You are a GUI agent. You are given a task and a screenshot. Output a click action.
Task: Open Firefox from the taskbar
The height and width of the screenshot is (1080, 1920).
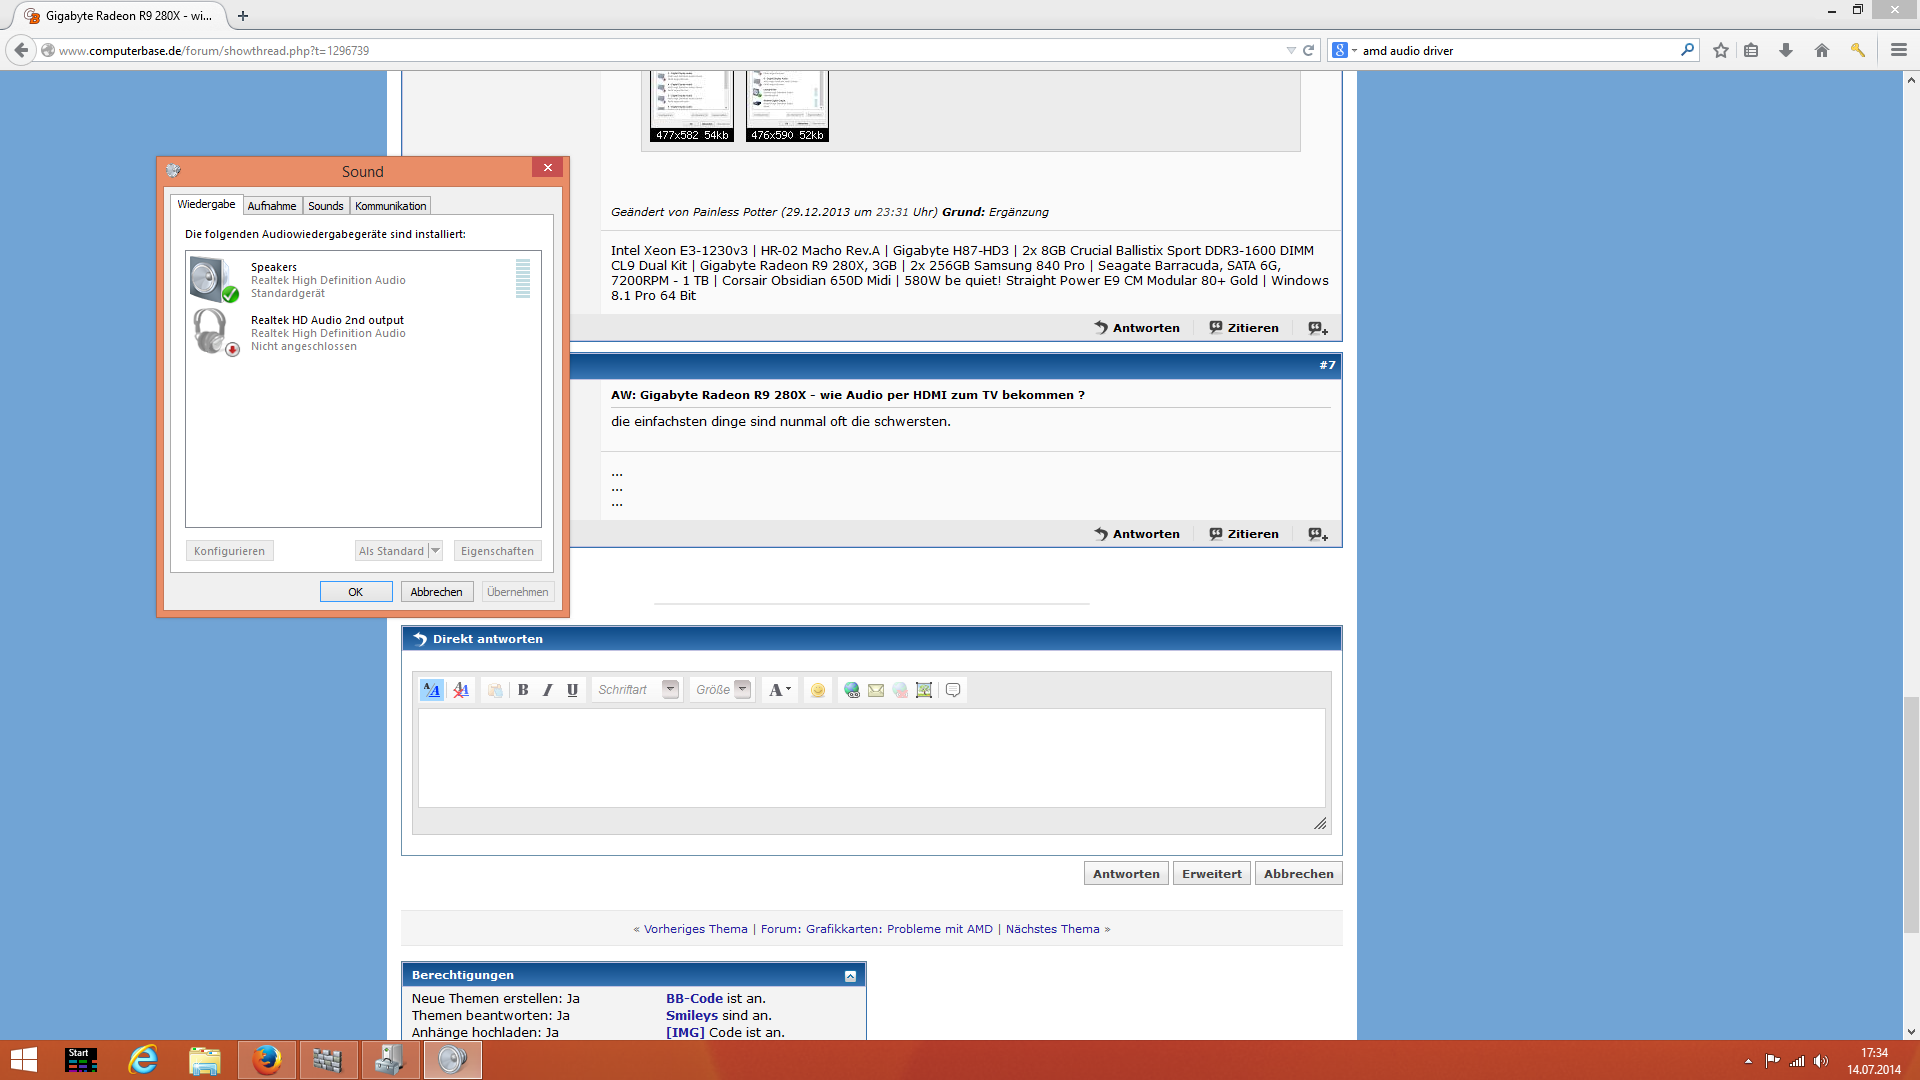[267, 1060]
